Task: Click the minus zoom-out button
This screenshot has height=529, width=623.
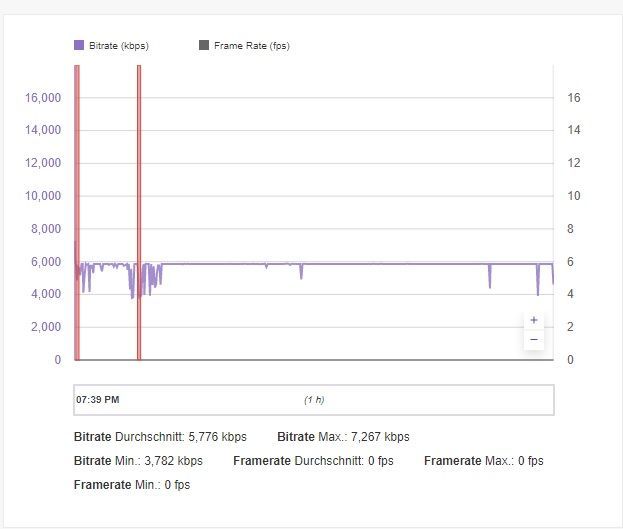Action: coord(534,340)
